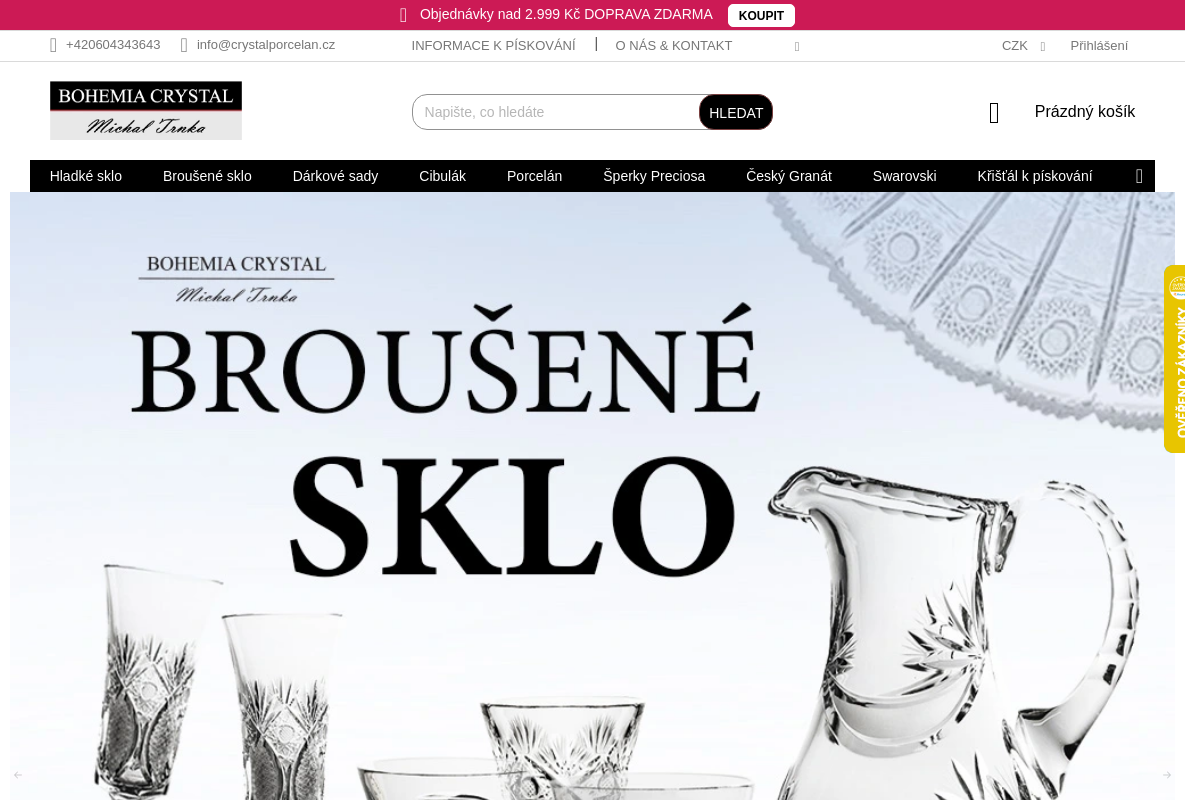Open Přihlášení login link

pos(1099,45)
